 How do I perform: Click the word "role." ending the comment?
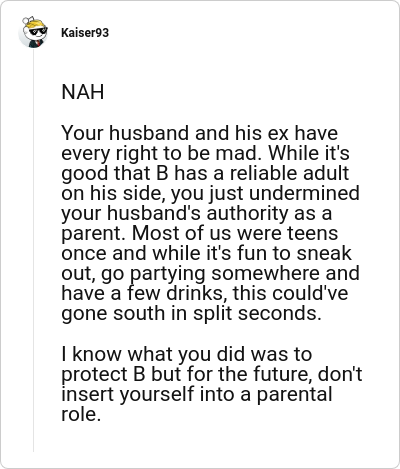coord(81,414)
